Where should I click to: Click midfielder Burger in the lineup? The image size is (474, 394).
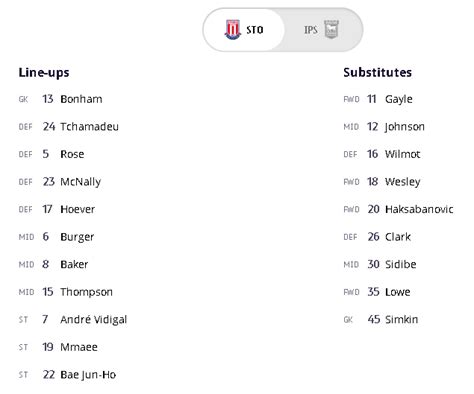(x=56, y=237)
